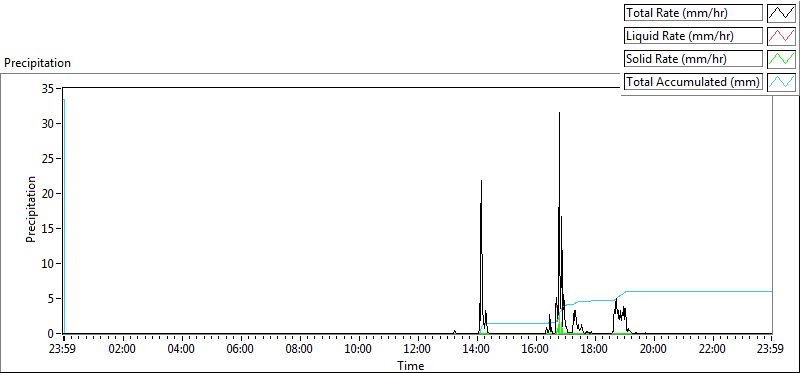This screenshot has height=373, width=800.
Task: Select the Total Rate (mm/hr) legend label
Action: 693,13
